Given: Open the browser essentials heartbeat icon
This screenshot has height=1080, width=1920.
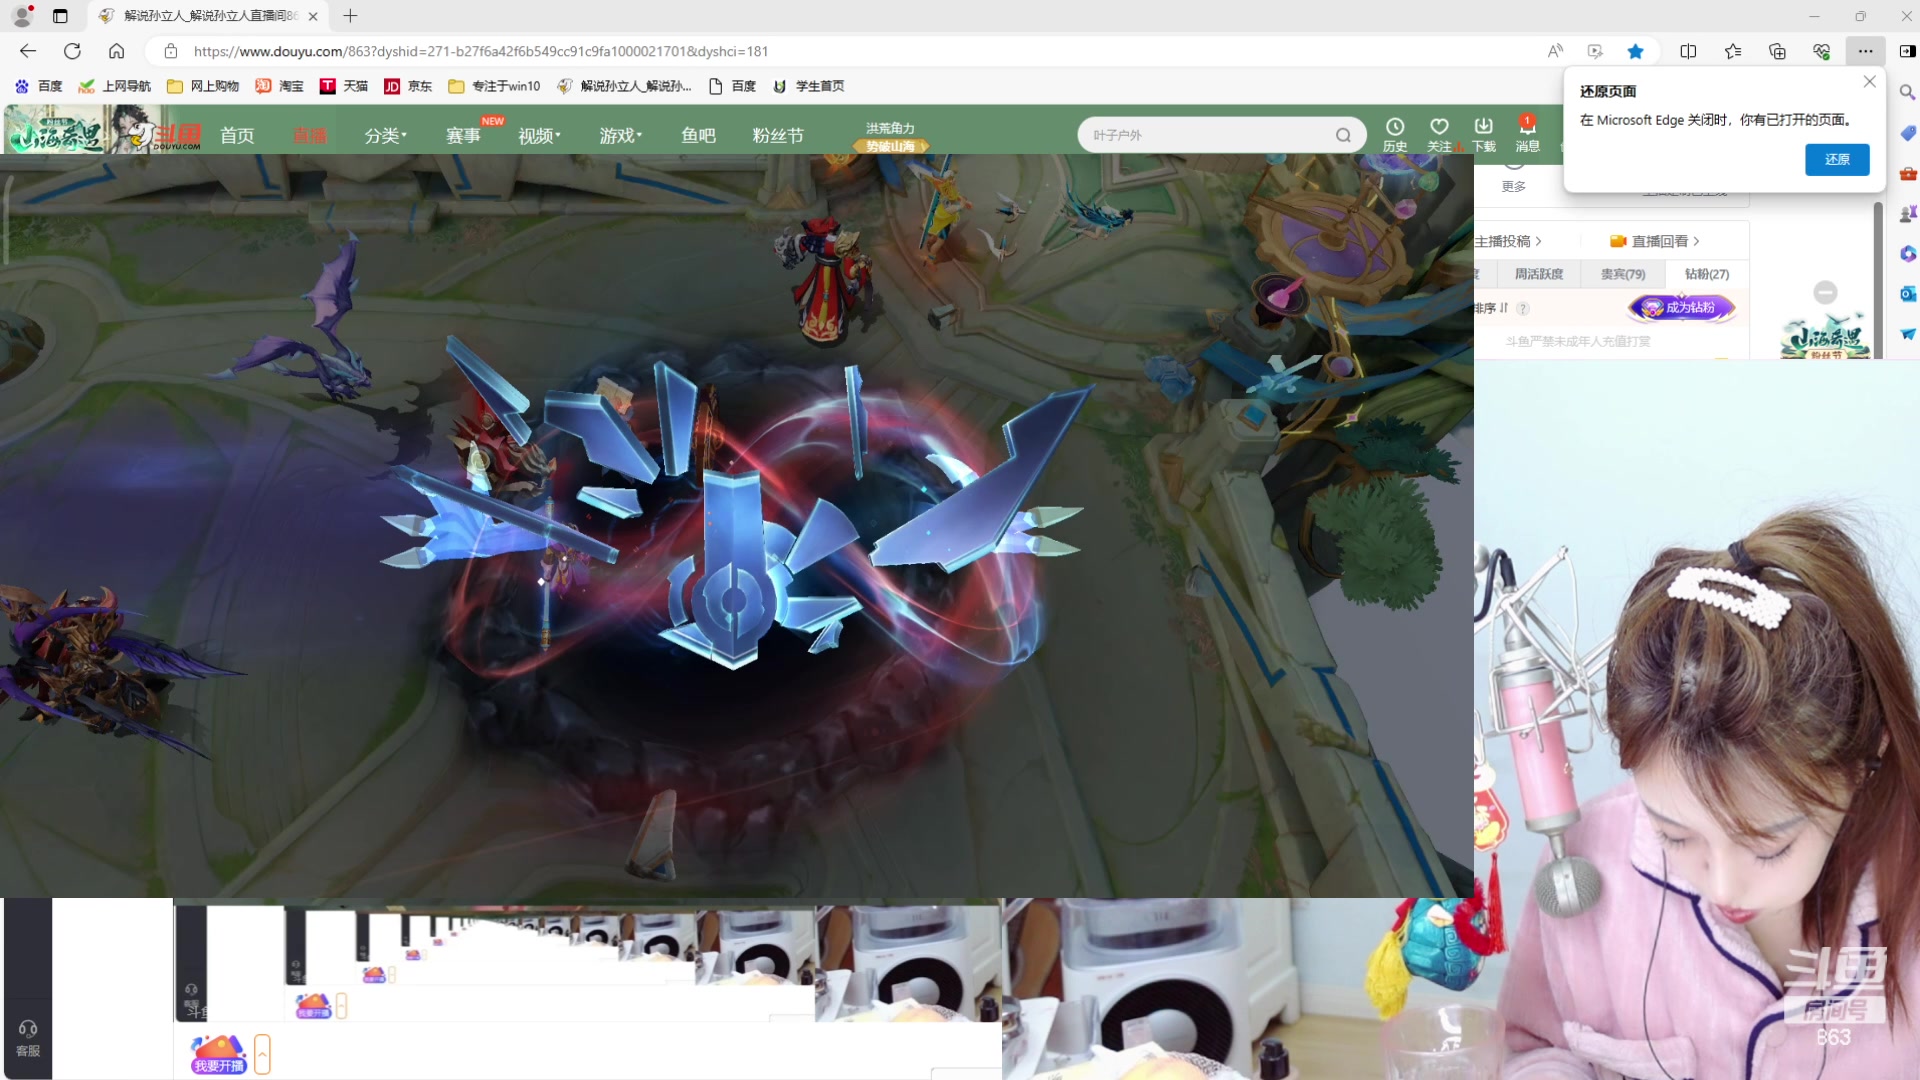Looking at the screenshot, I should [1821, 51].
